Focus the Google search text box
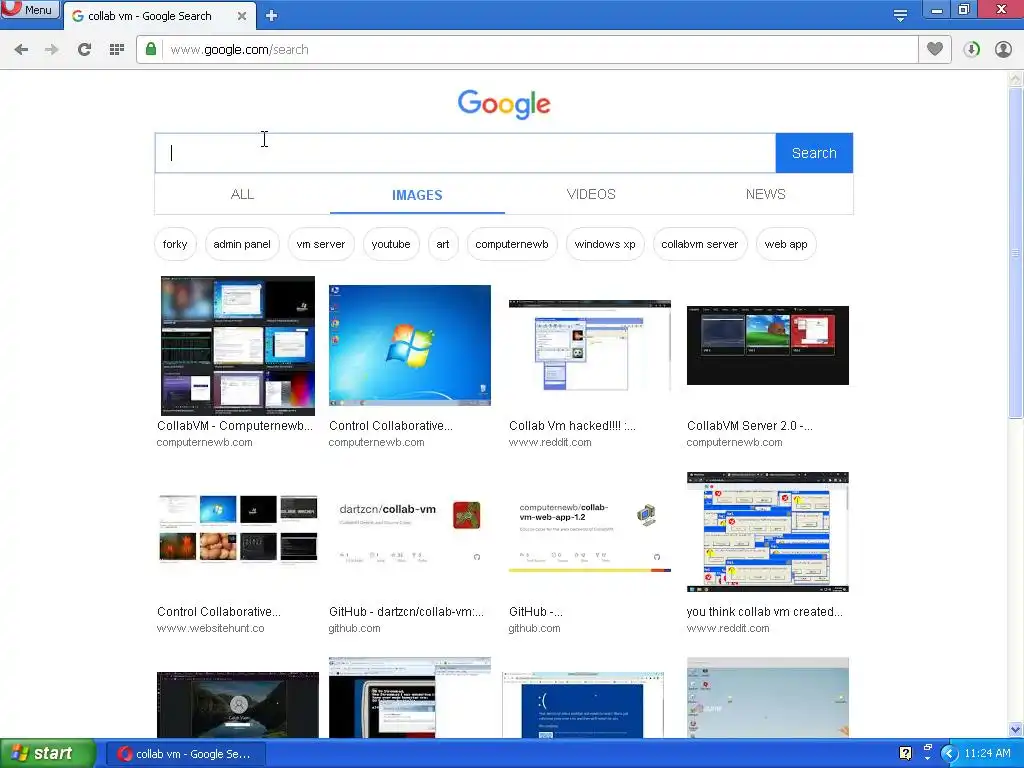The height and width of the screenshot is (768, 1024). click(465, 153)
